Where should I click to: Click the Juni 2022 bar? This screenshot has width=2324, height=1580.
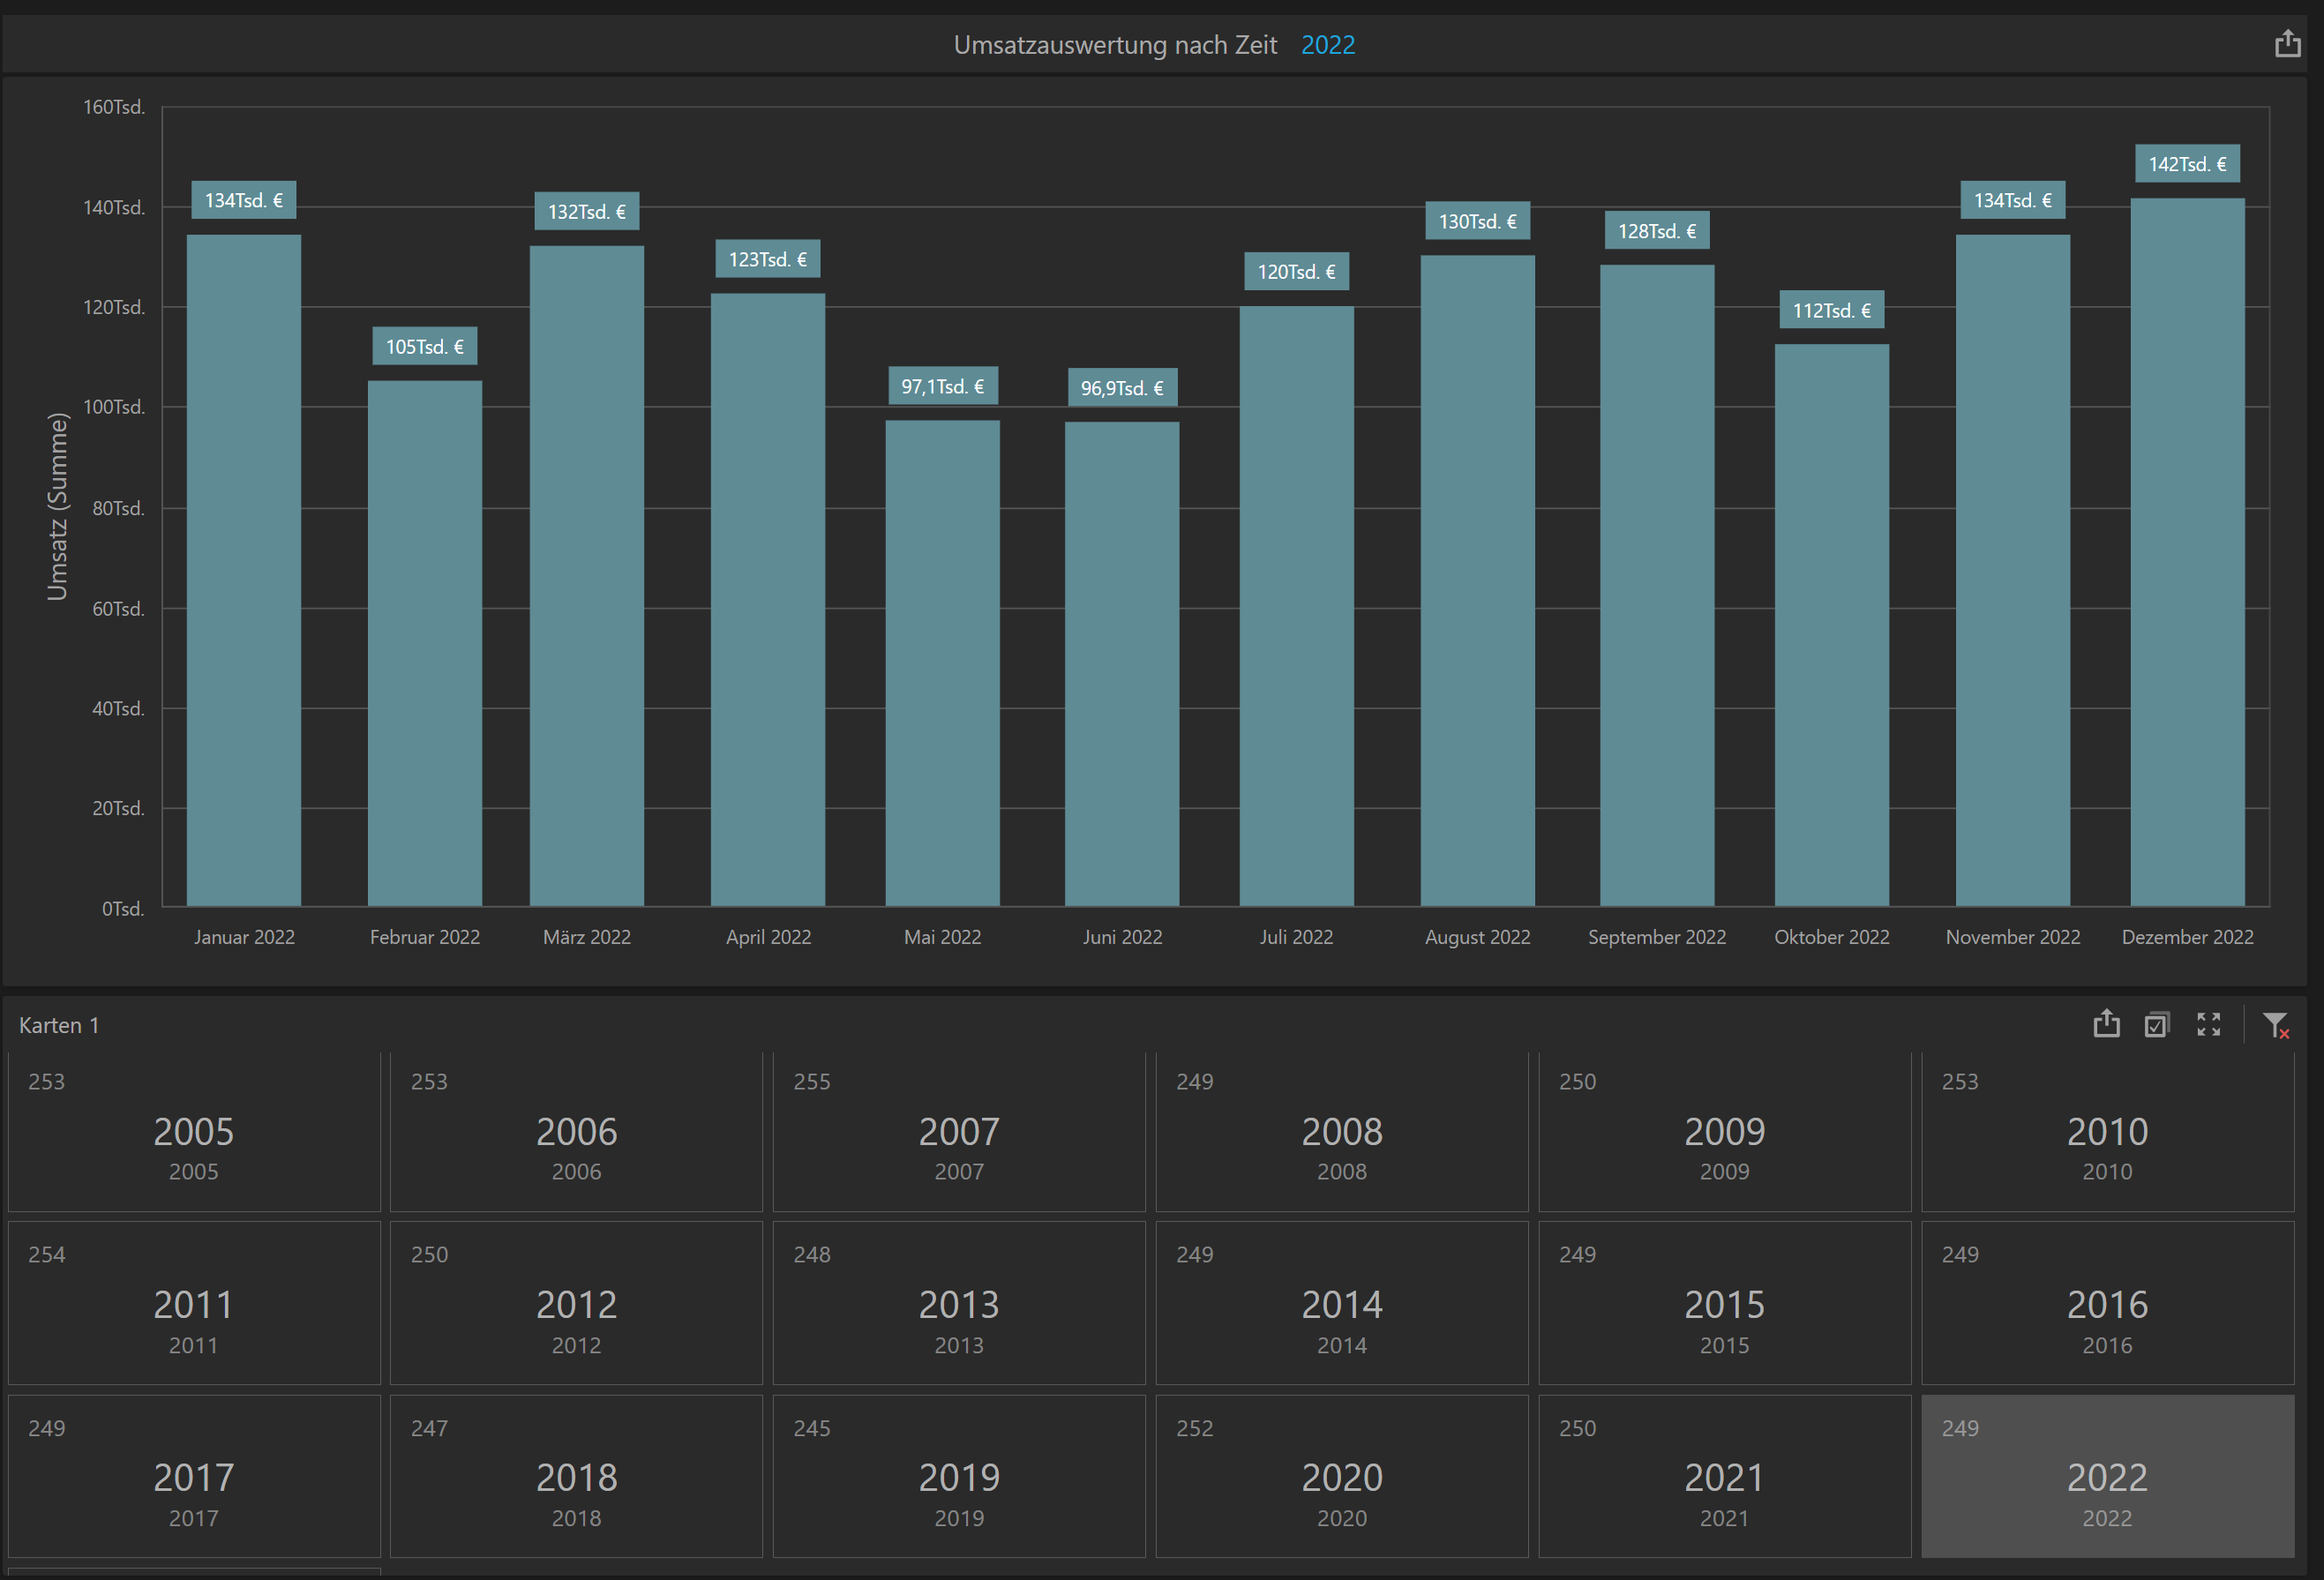coord(1122,665)
